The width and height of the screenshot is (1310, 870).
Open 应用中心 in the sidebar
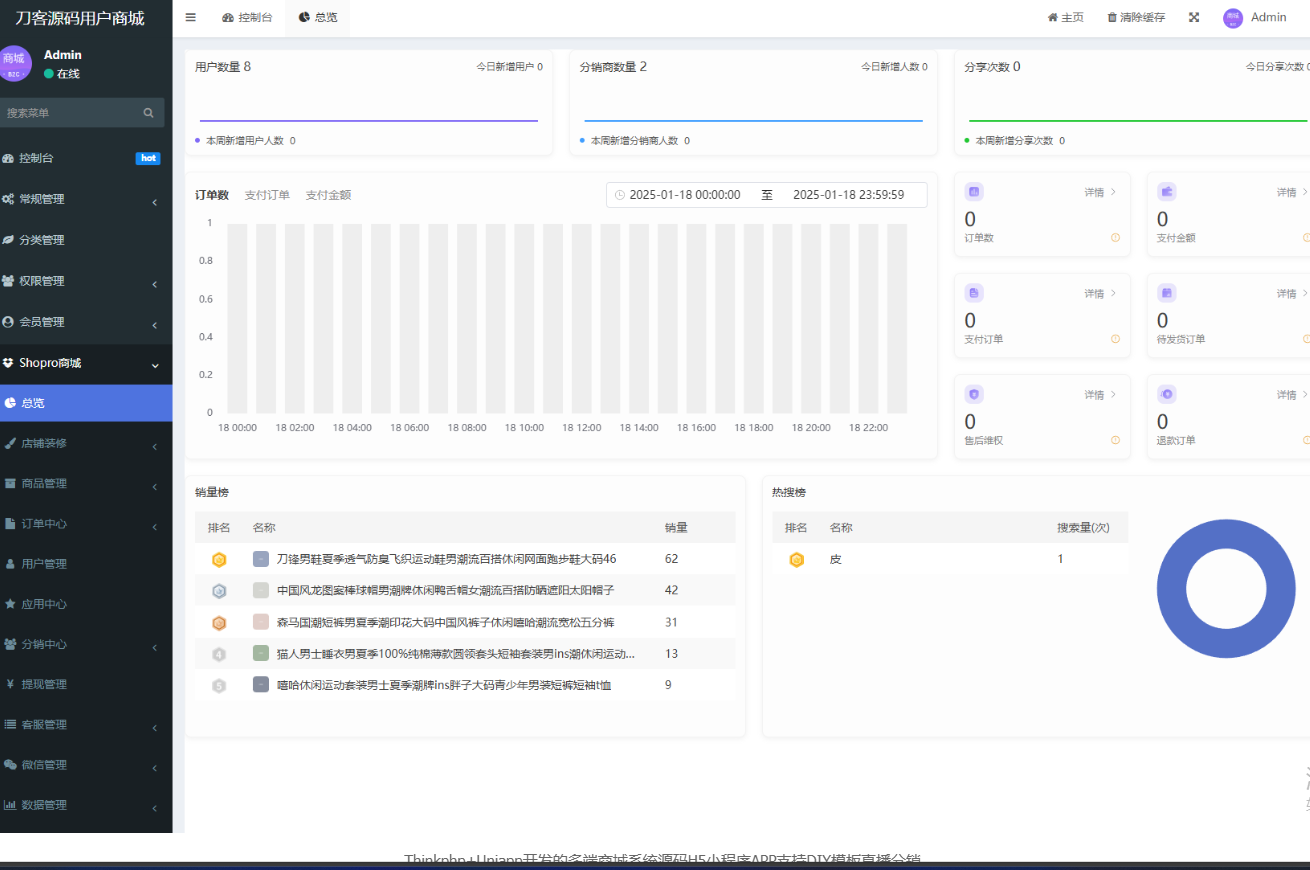86,604
